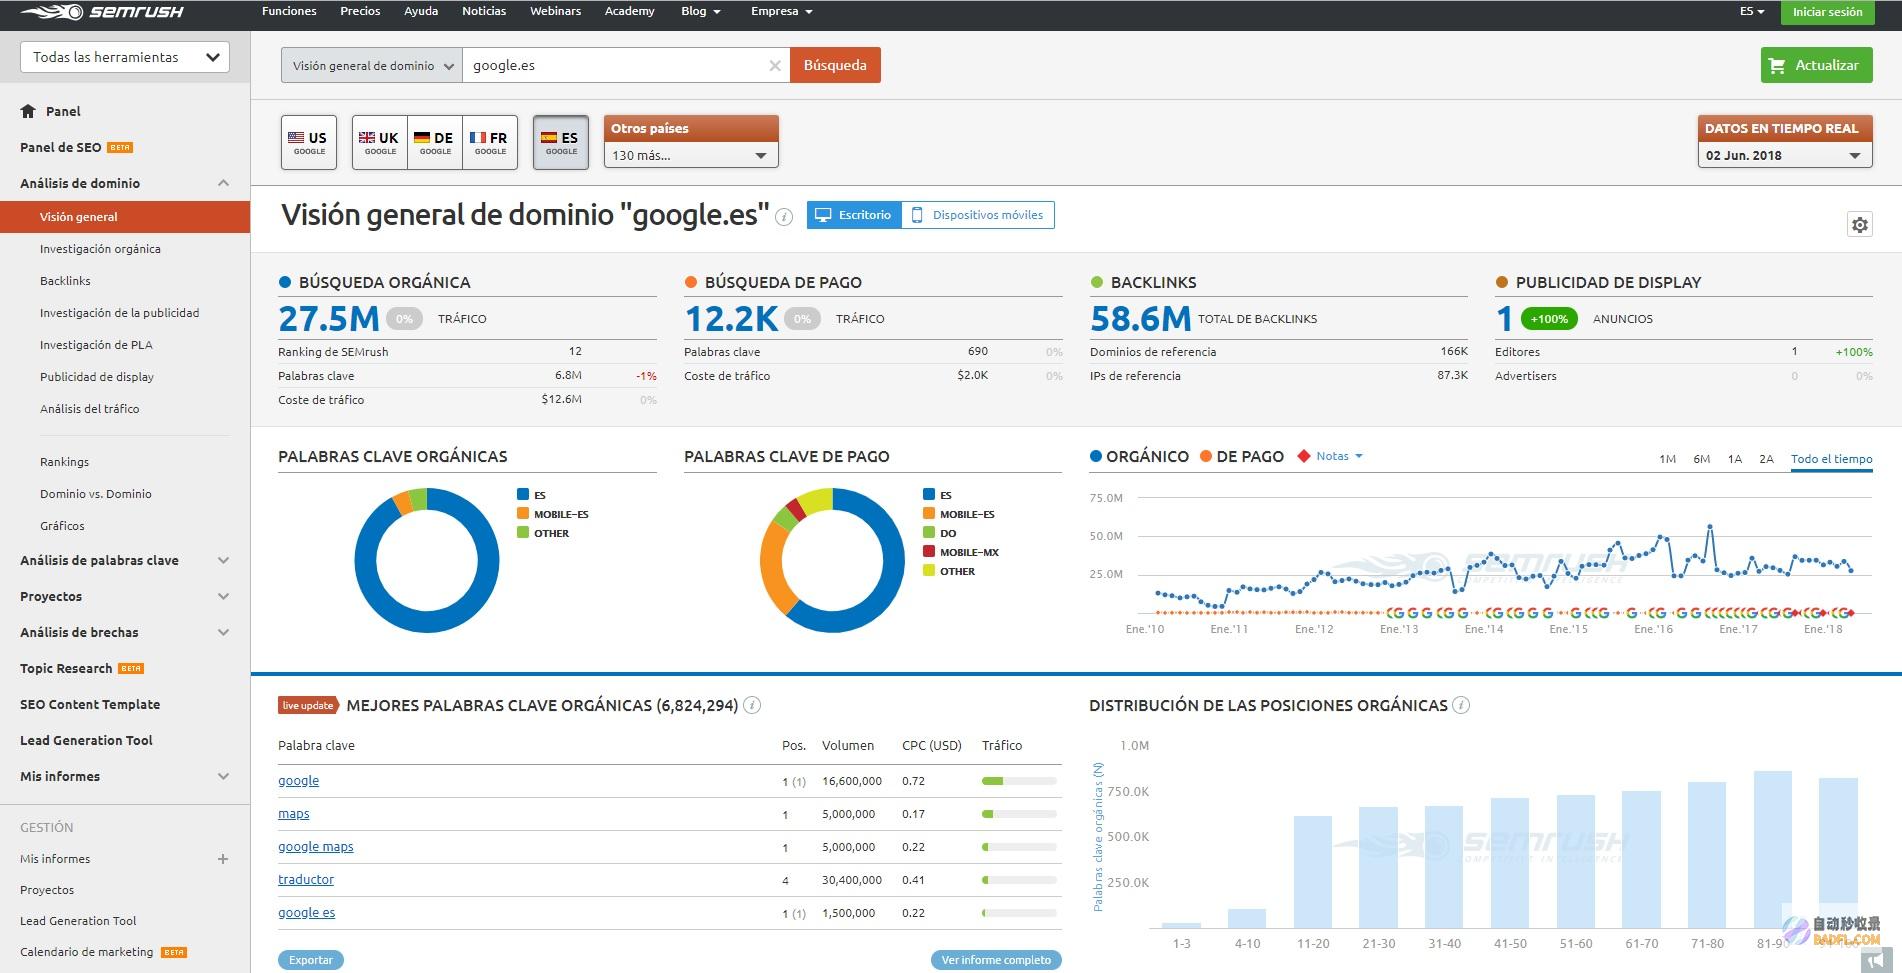Toggle the De pago chart series

pos(1242,456)
